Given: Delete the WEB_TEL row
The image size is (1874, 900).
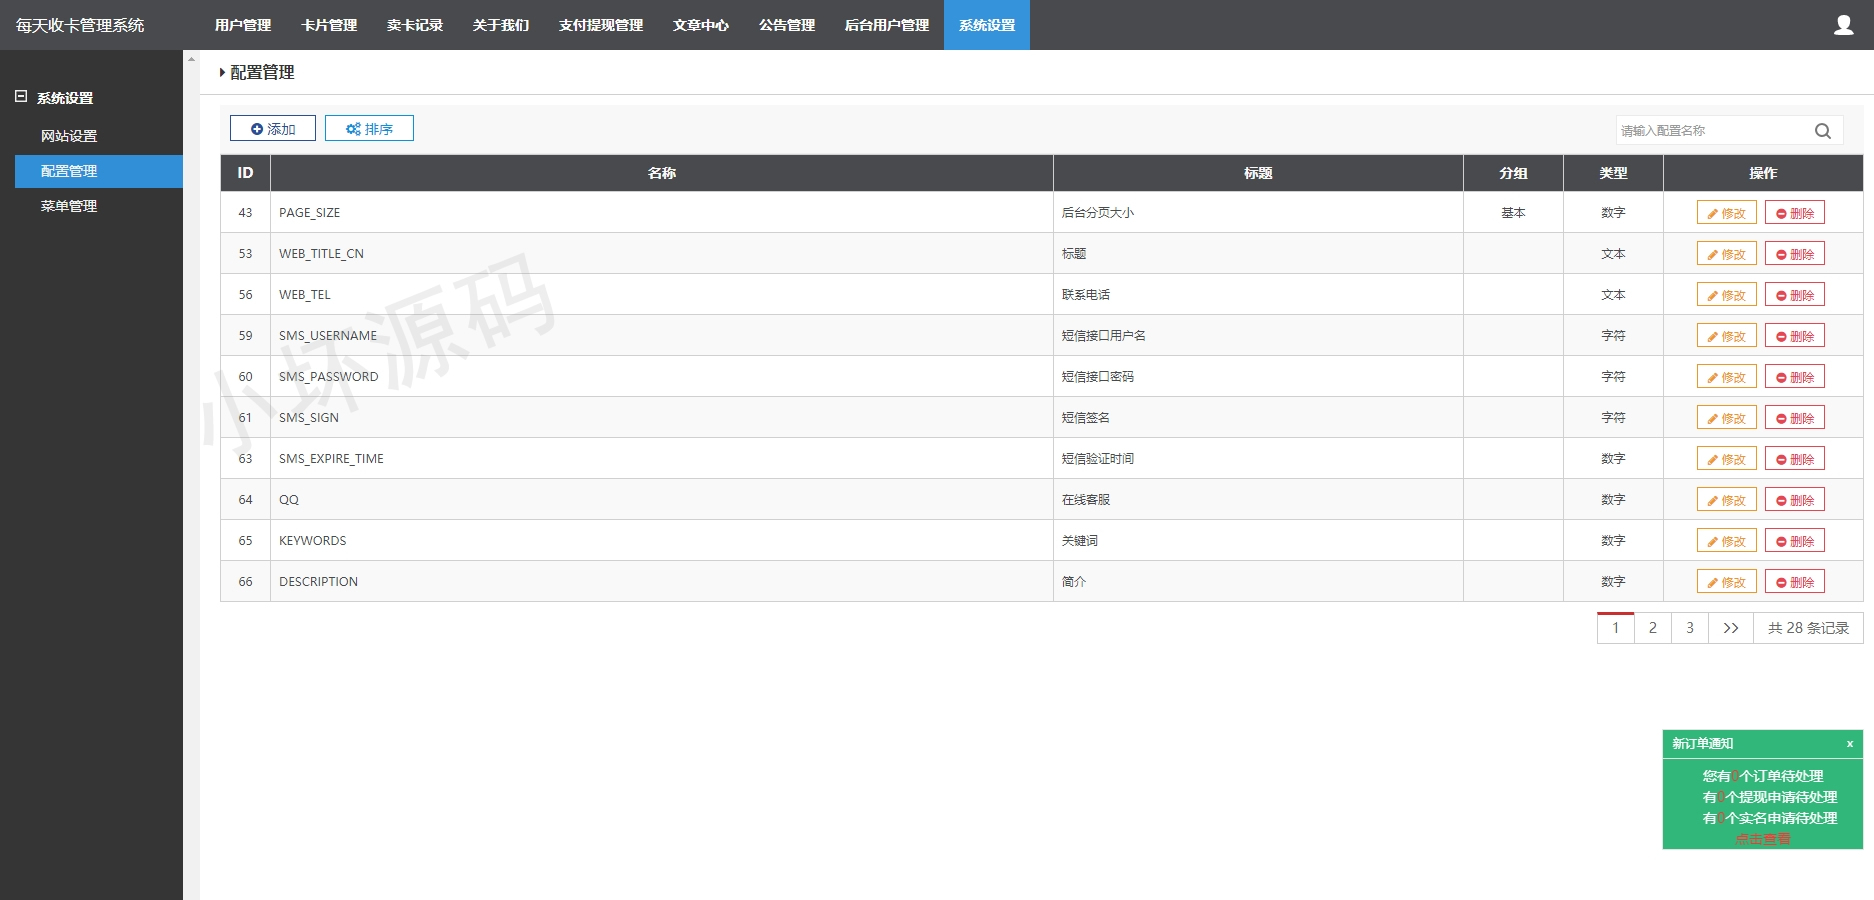Looking at the screenshot, I should pyautogui.click(x=1795, y=295).
